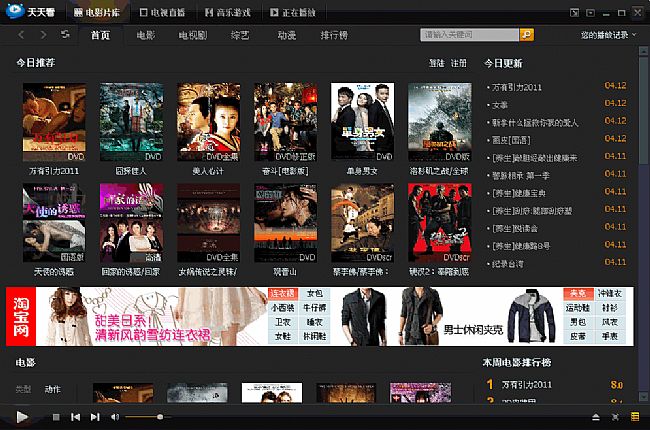Click the 冲锋衣 category in the ad
The image size is (650, 430).
click(610, 294)
